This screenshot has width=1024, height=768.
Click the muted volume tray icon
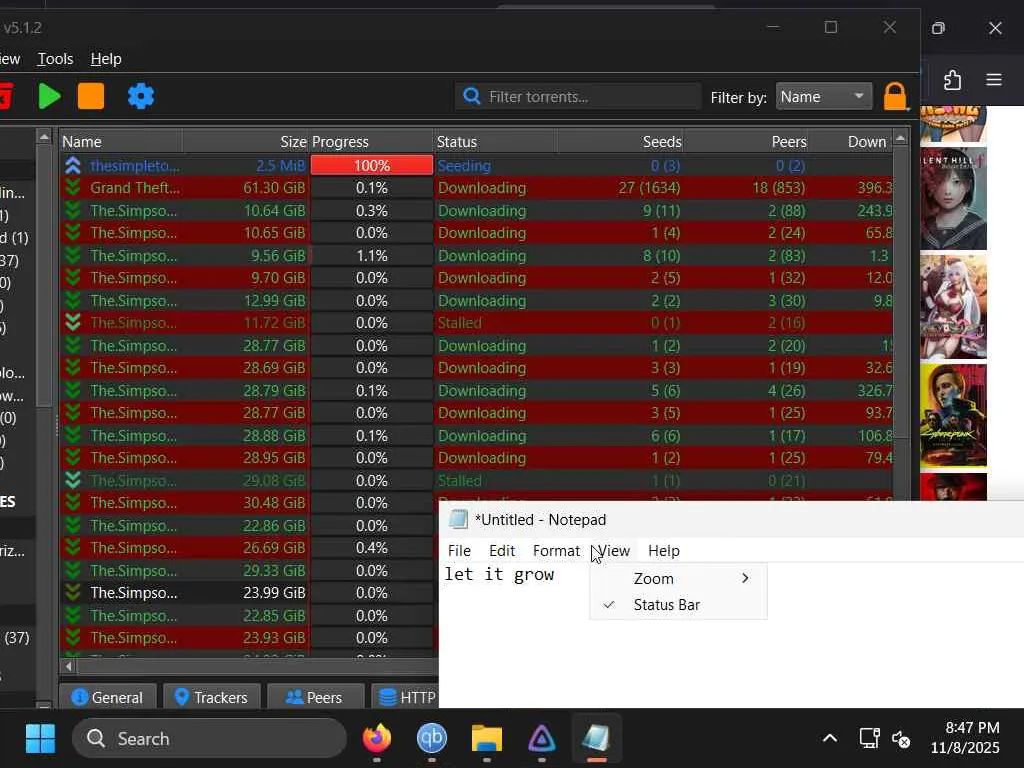tap(901, 739)
